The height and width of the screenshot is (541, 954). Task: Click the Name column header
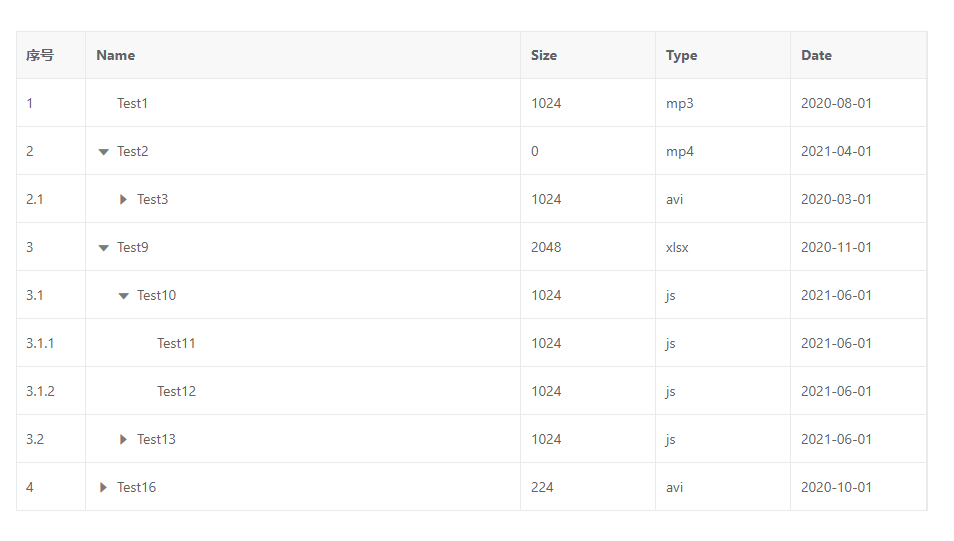click(x=116, y=56)
